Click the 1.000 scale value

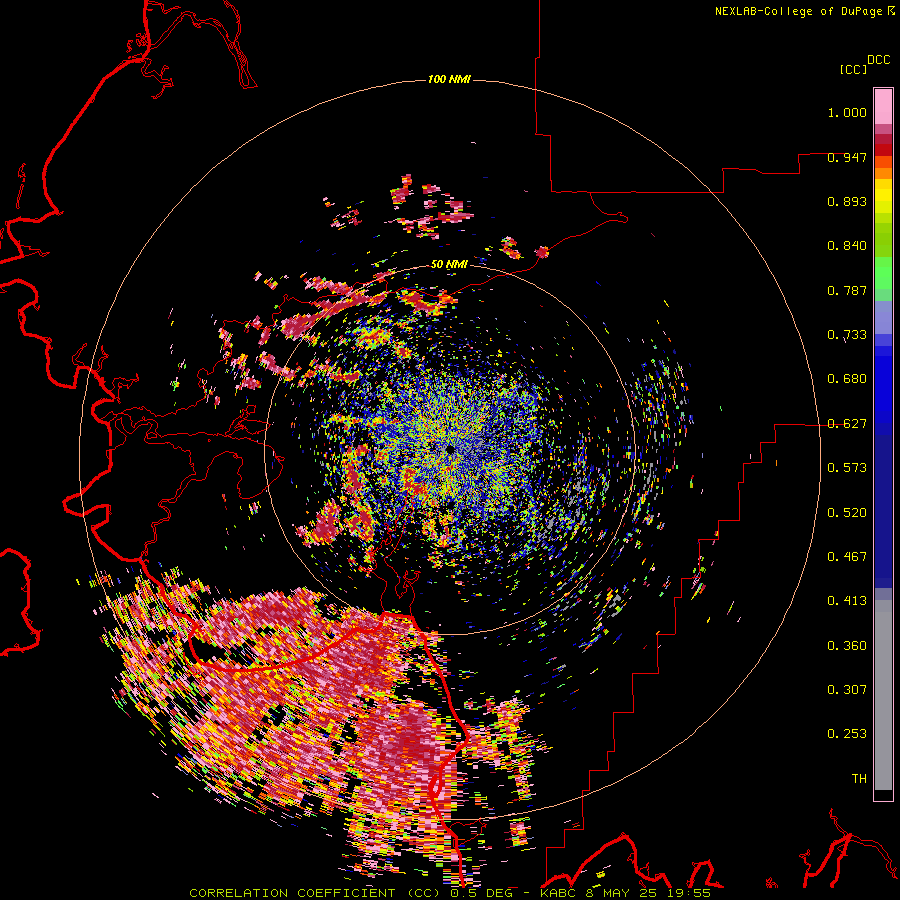[x=847, y=112]
